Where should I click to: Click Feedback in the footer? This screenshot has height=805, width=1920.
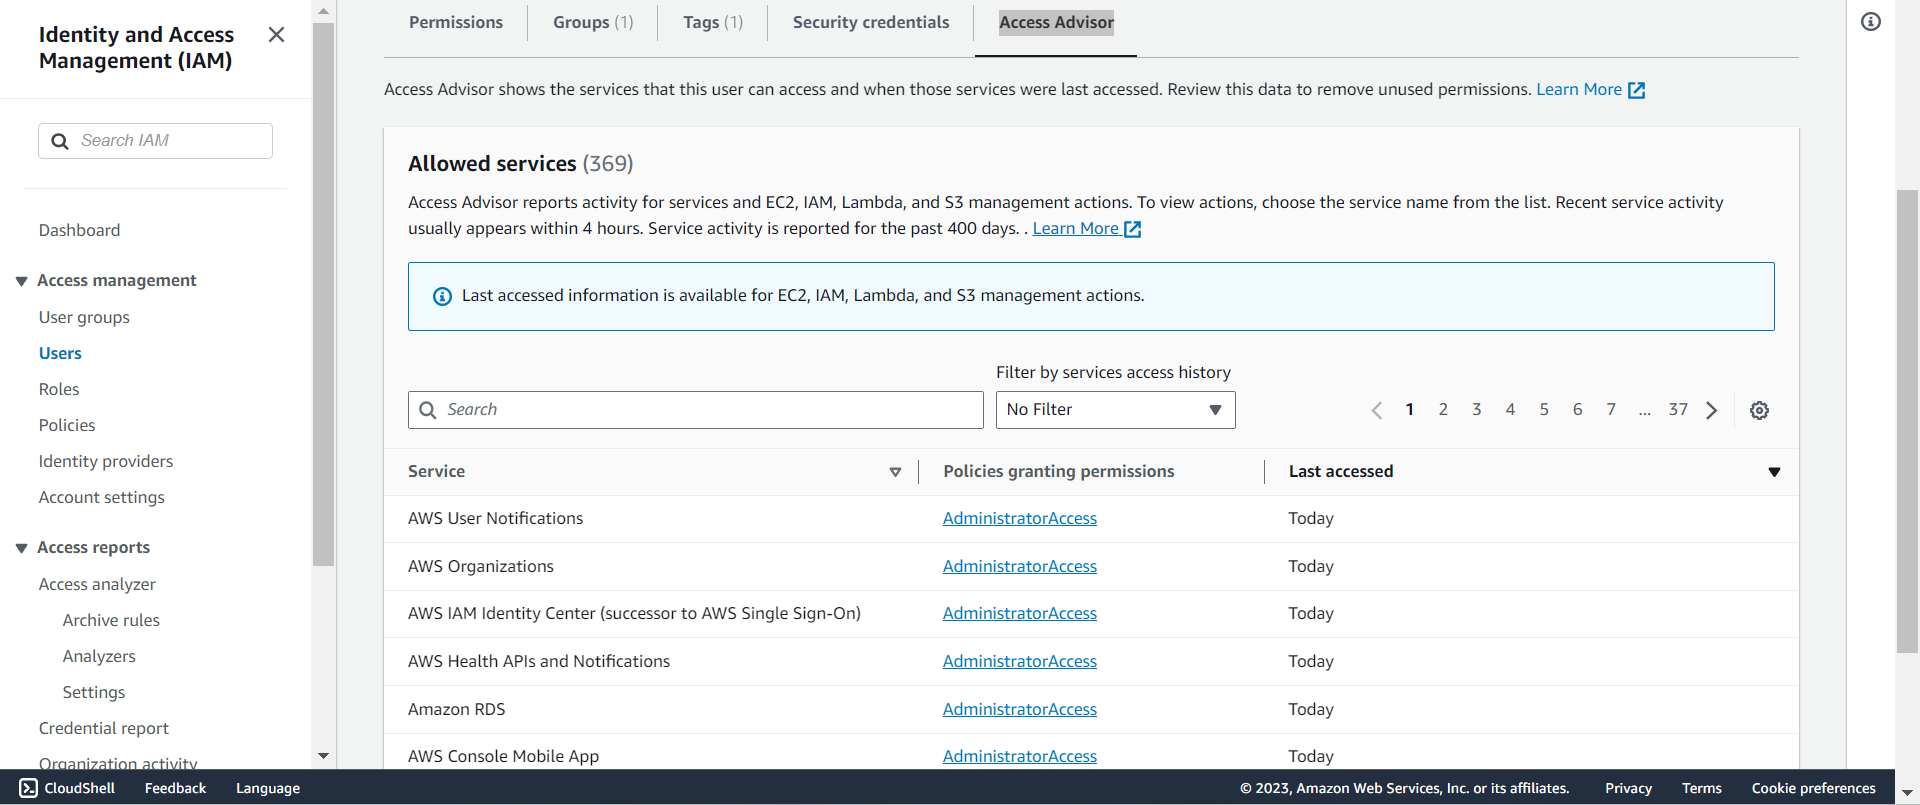175,788
